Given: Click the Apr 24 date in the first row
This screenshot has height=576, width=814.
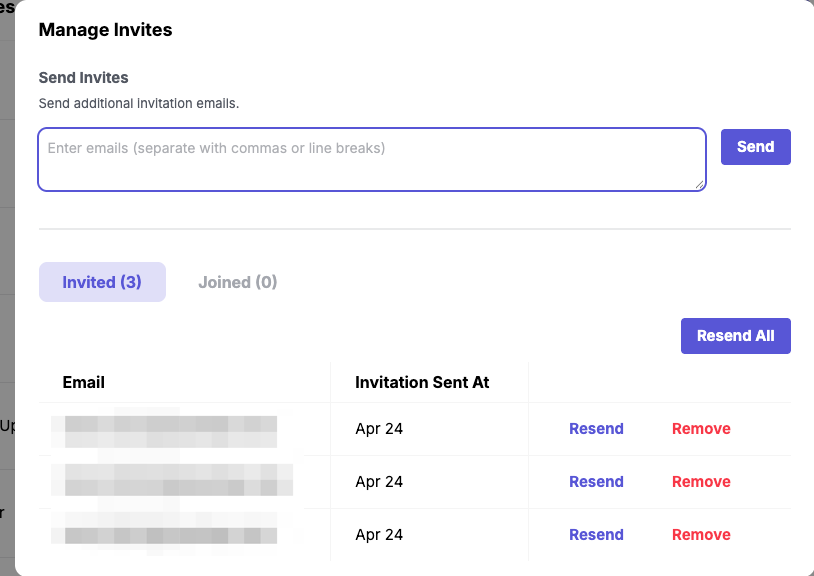Looking at the screenshot, I should click(x=379, y=429).
